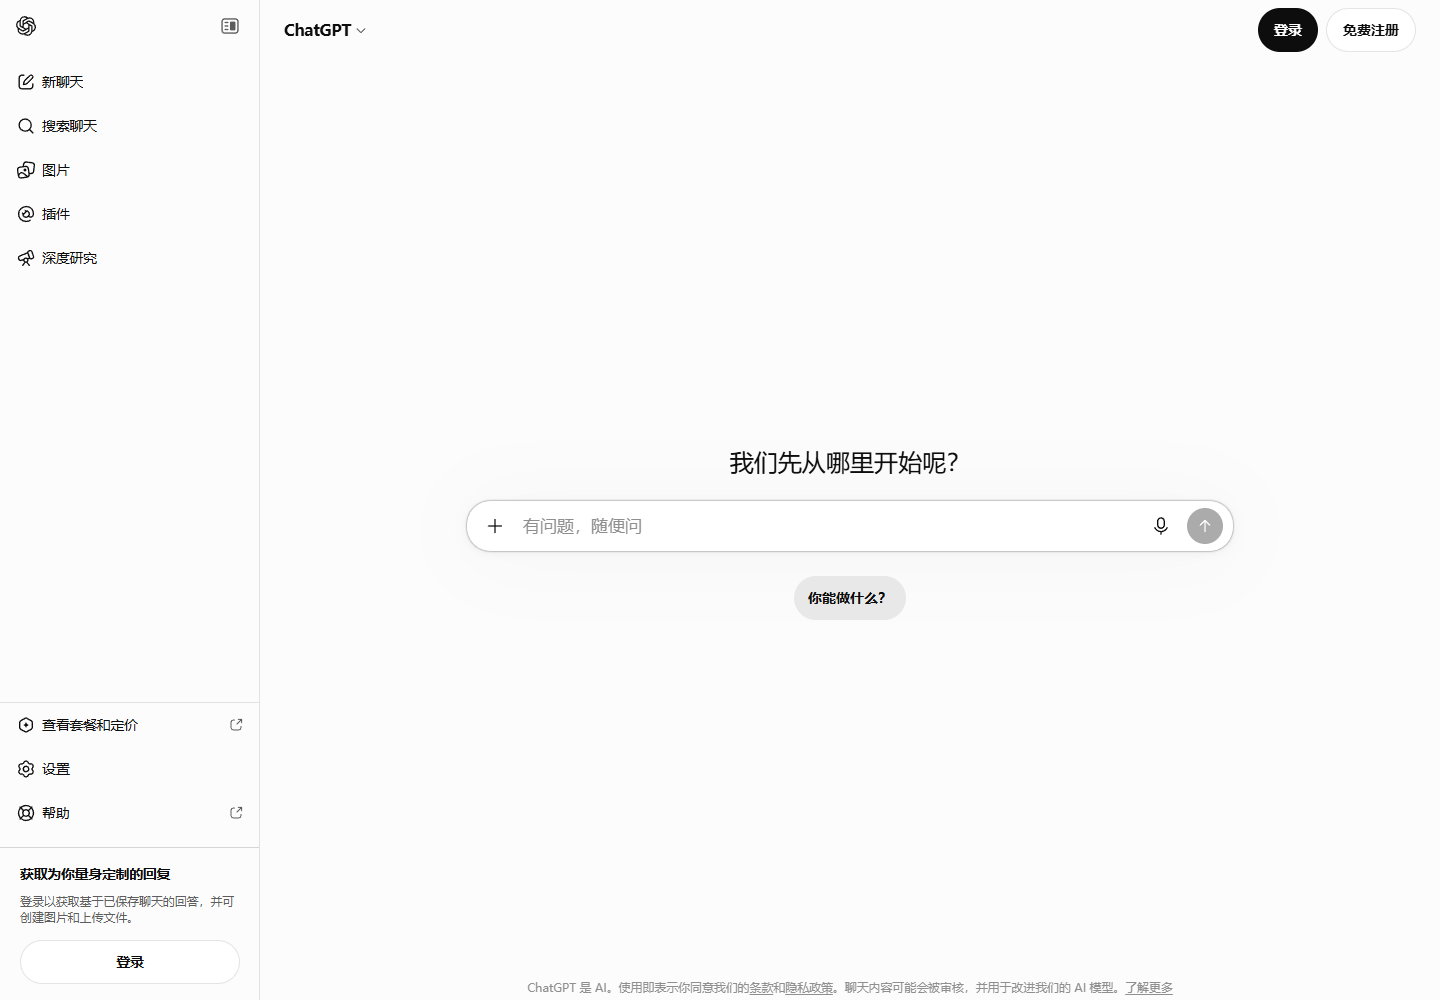
Task: Click the lifebuoy icon beside 帮助
Action: click(x=26, y=813)
